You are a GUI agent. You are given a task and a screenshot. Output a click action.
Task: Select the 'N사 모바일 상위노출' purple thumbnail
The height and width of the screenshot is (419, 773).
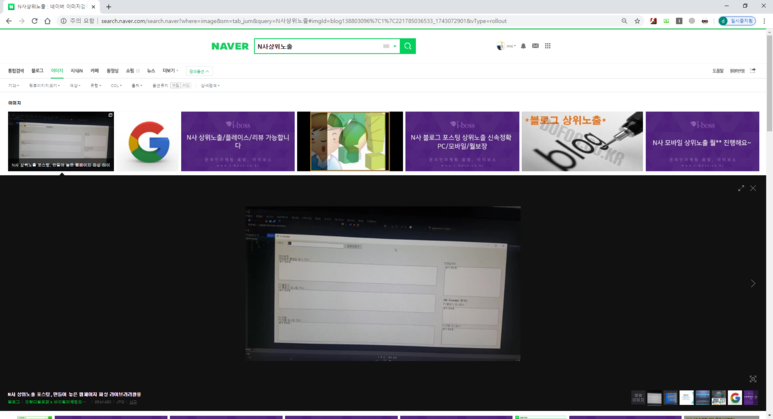[703, 141]
